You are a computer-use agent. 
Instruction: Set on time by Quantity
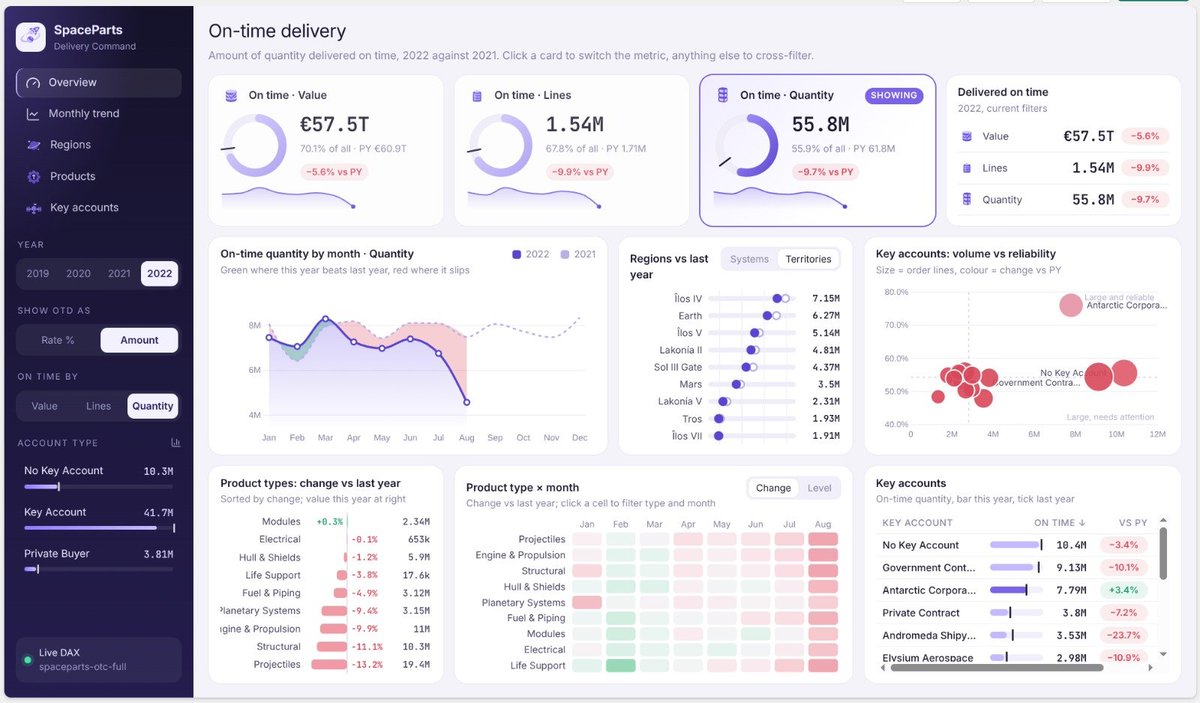click(x=153, y=406)
